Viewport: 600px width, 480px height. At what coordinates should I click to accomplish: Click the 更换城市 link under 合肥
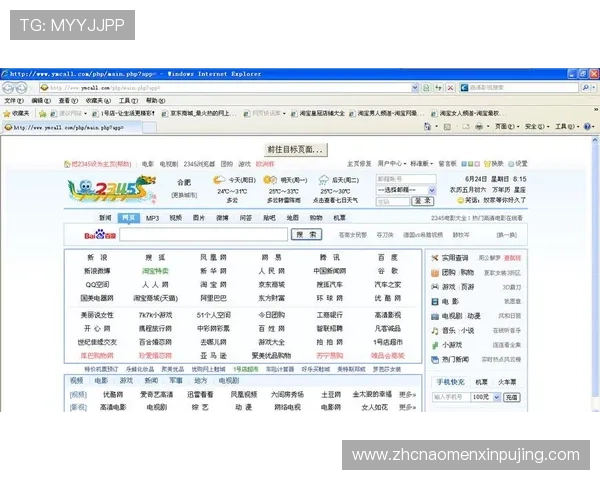tap(184, 195)
